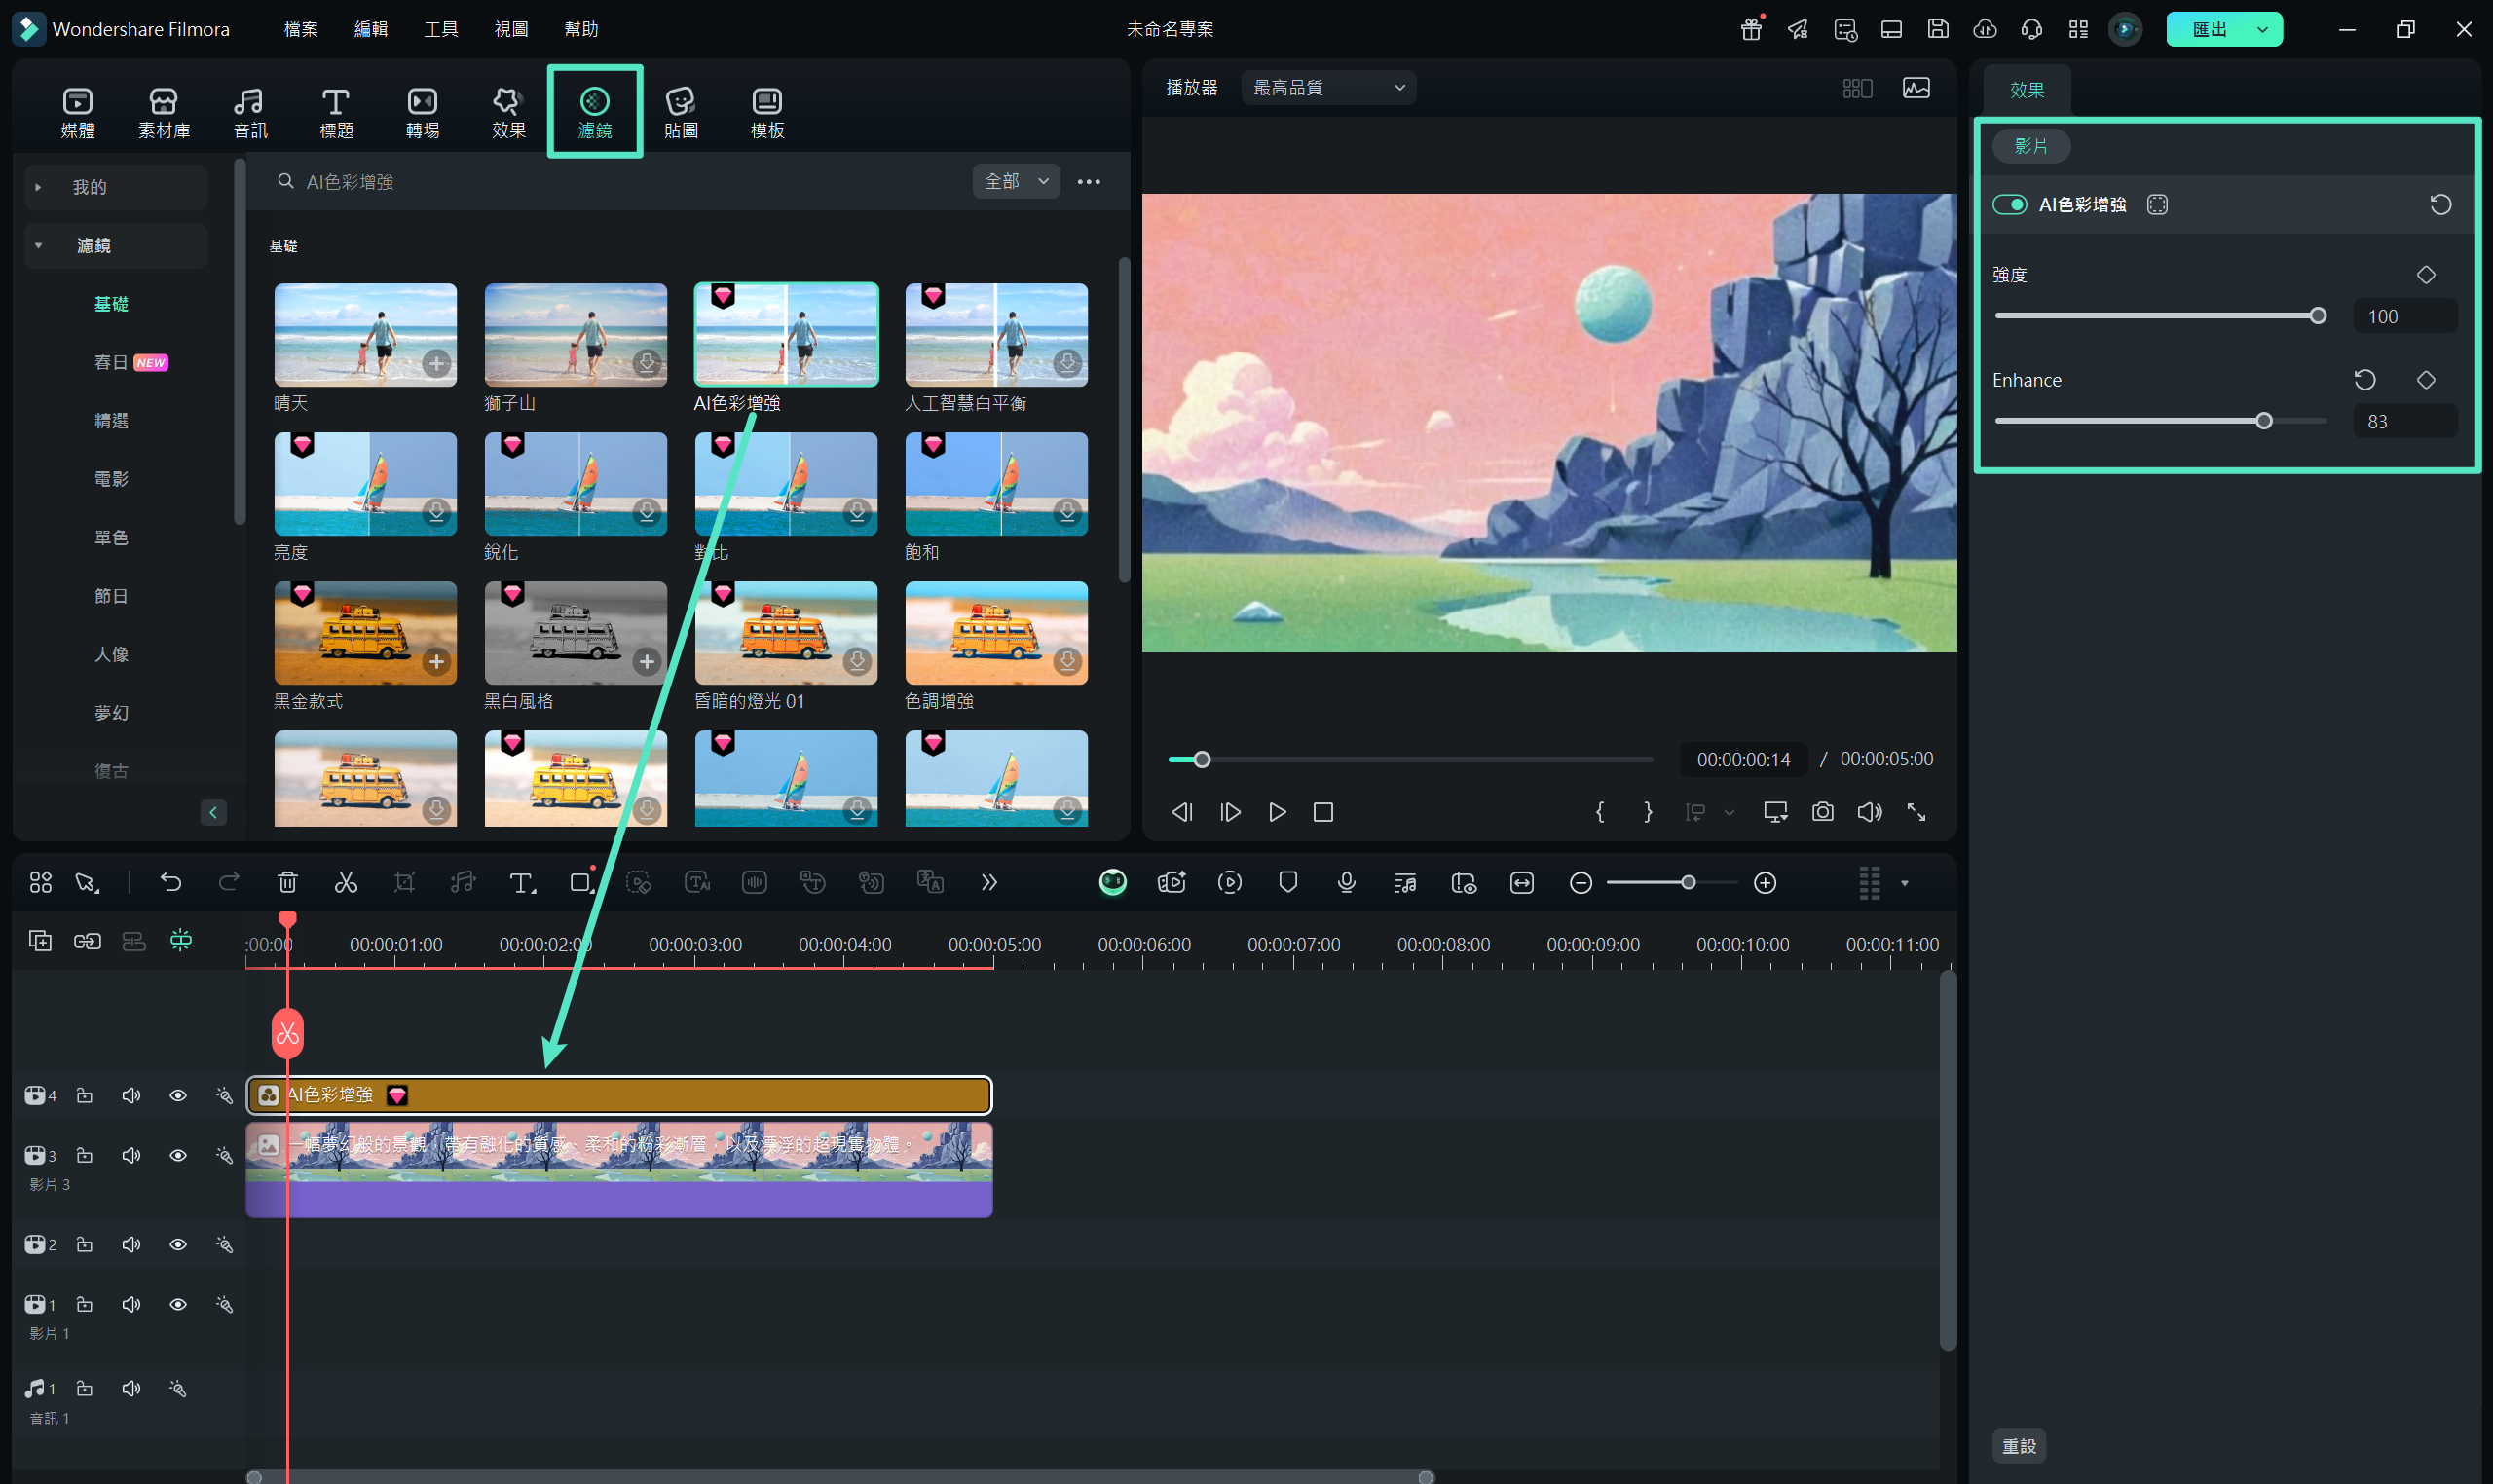Image resolution: width=2493 pixels, height=1484 pixels.
Task: Open the 全部 filter dropdown
Action: [x=1016, y=181]
